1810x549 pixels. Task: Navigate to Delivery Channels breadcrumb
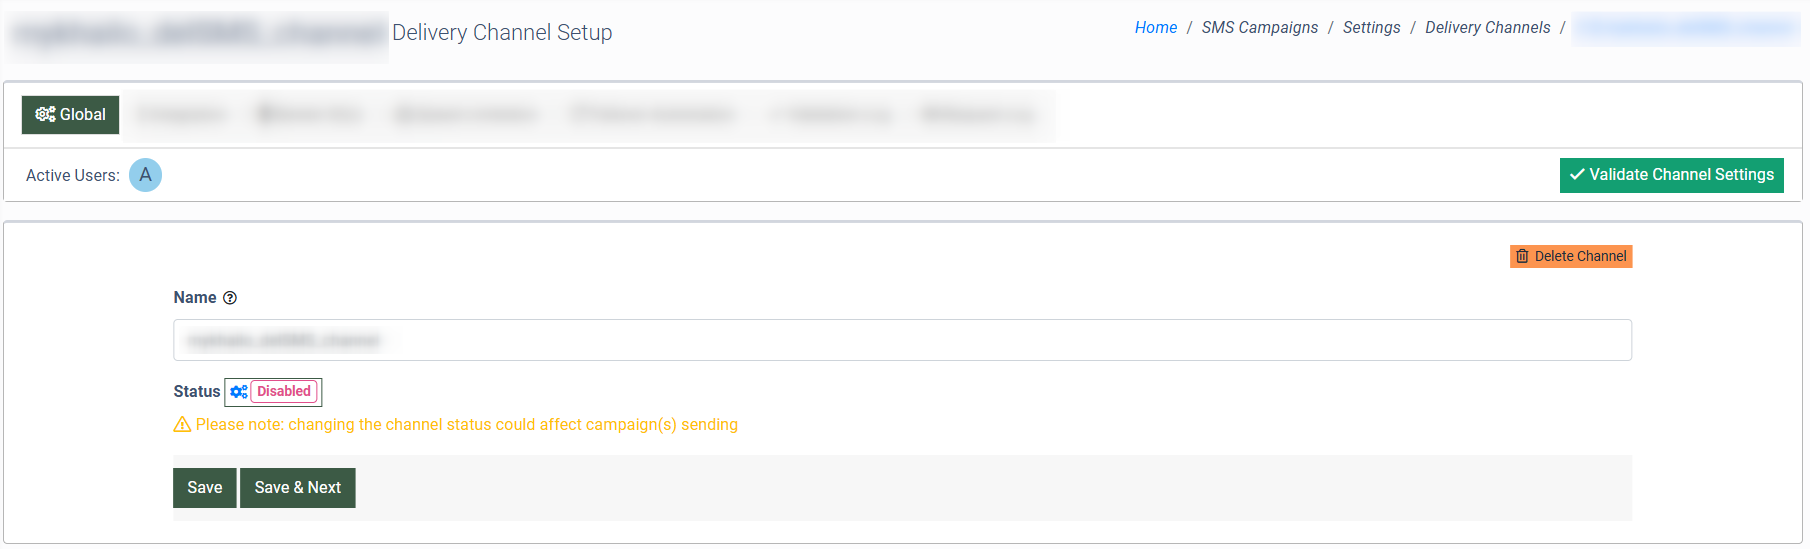coord(1487,28)
